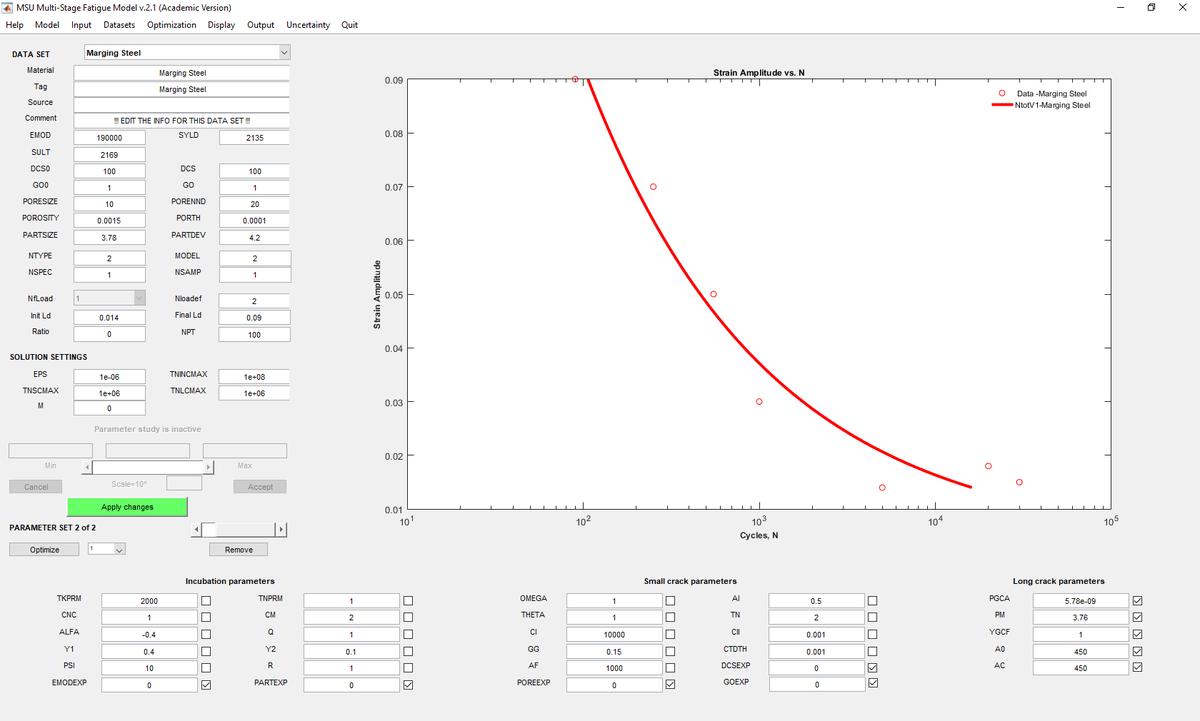Image resolution: width=1200 pixels, height=721 pixels.
Task: Click the SYLD value field
Action: pyautogui.click(x=254, y=137)
